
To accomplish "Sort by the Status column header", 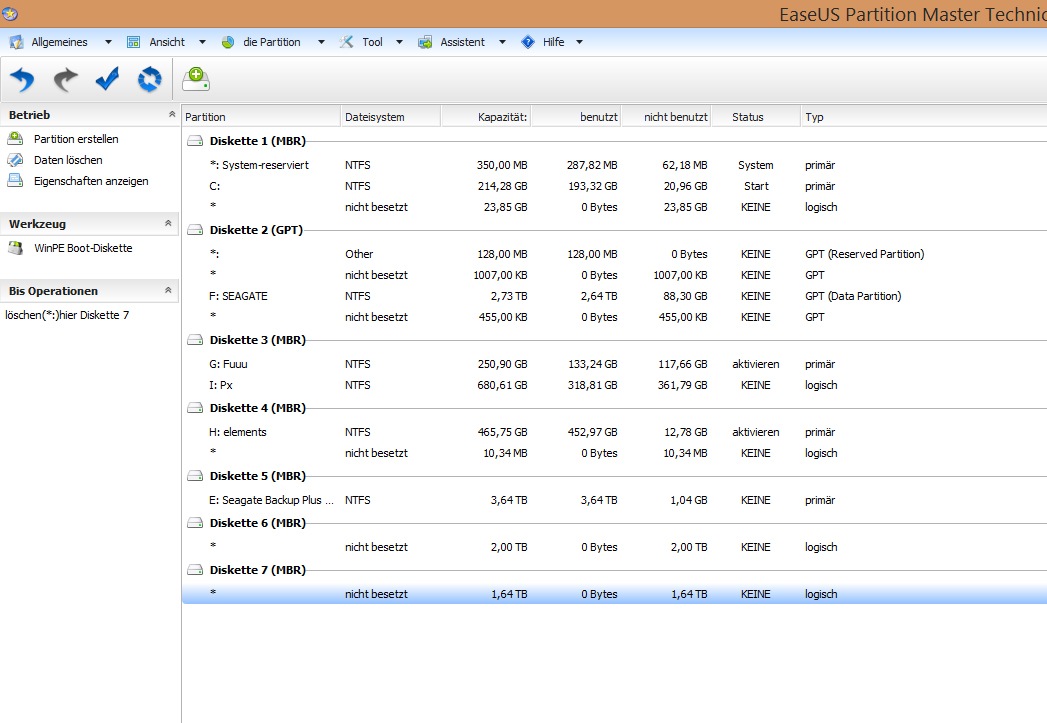I will pyautogui.click(x=756, y=117).
